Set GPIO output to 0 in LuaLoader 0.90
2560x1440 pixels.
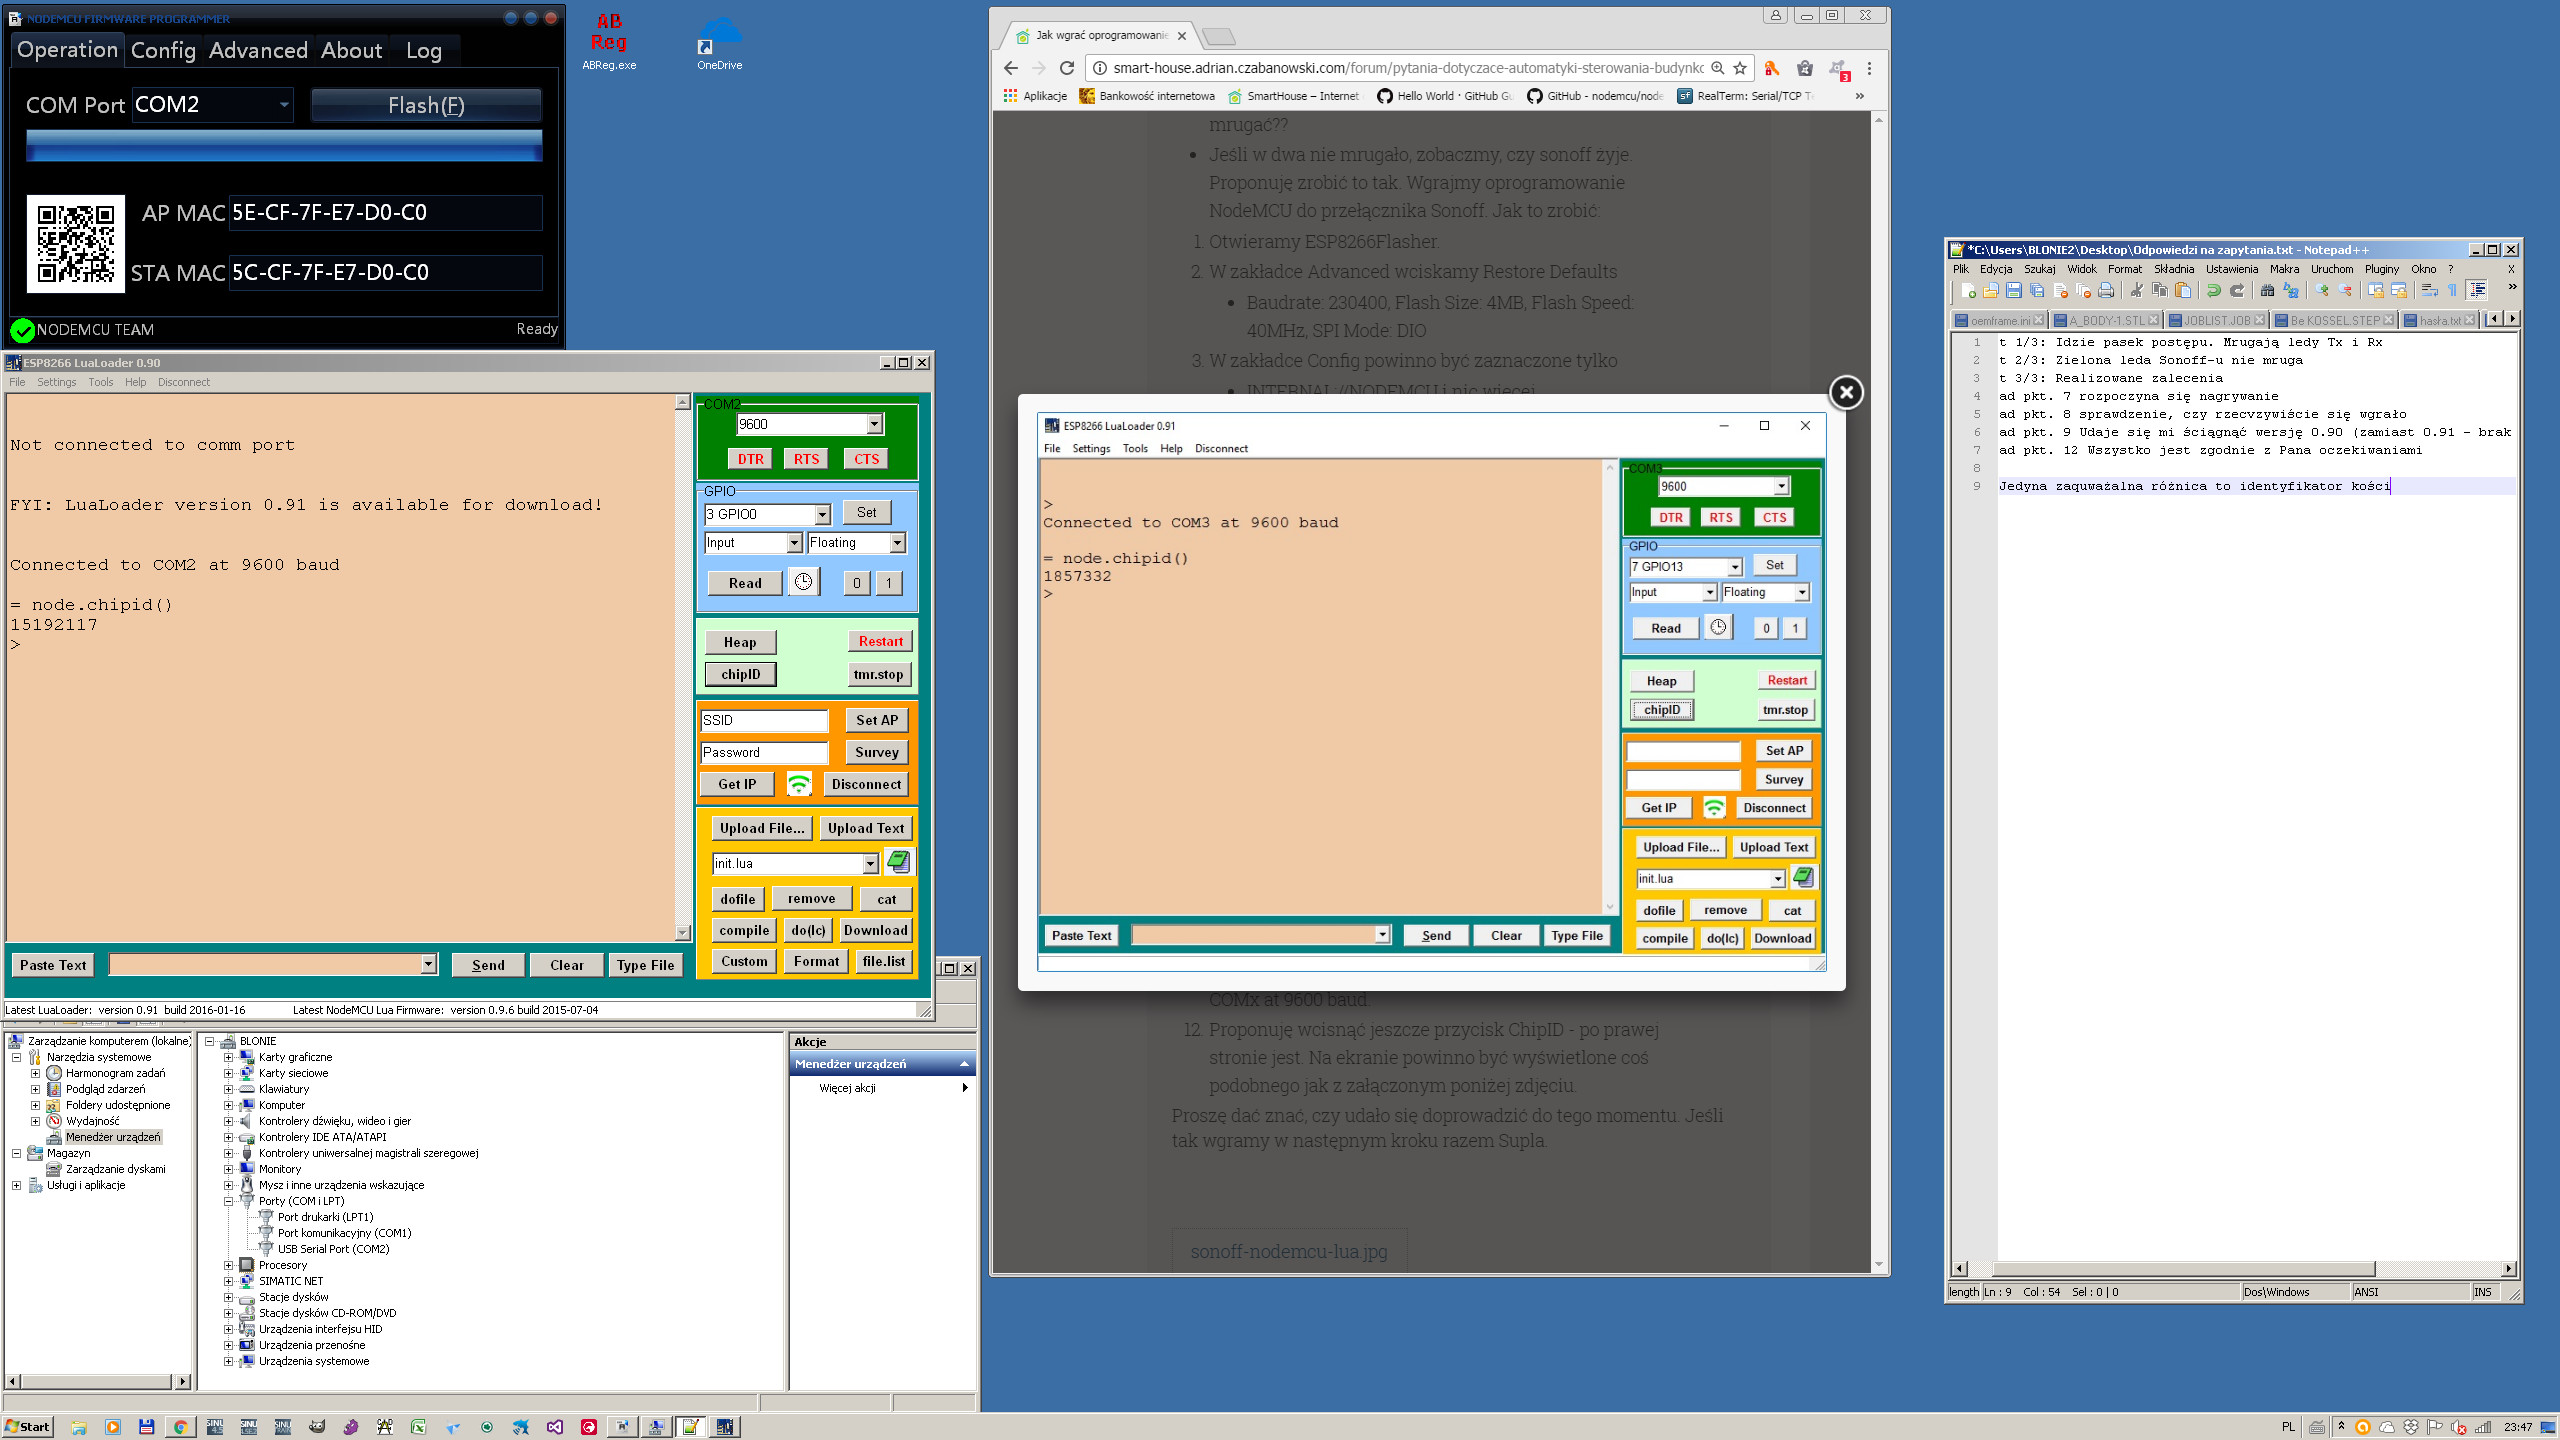point(856,583)
